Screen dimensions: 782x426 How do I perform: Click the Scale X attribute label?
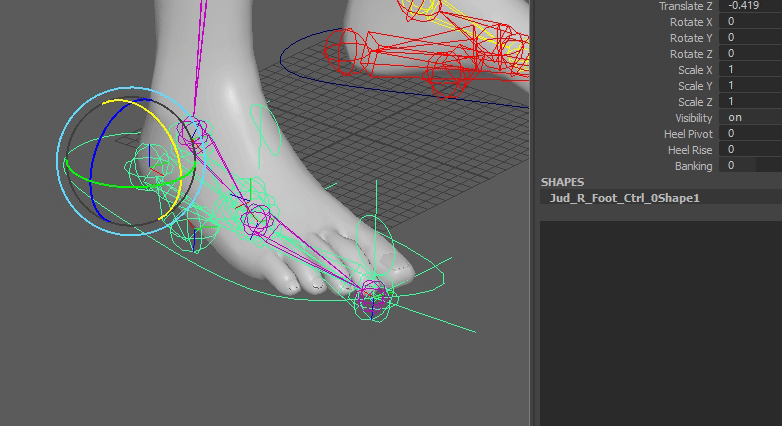click(x=695, y=70)
